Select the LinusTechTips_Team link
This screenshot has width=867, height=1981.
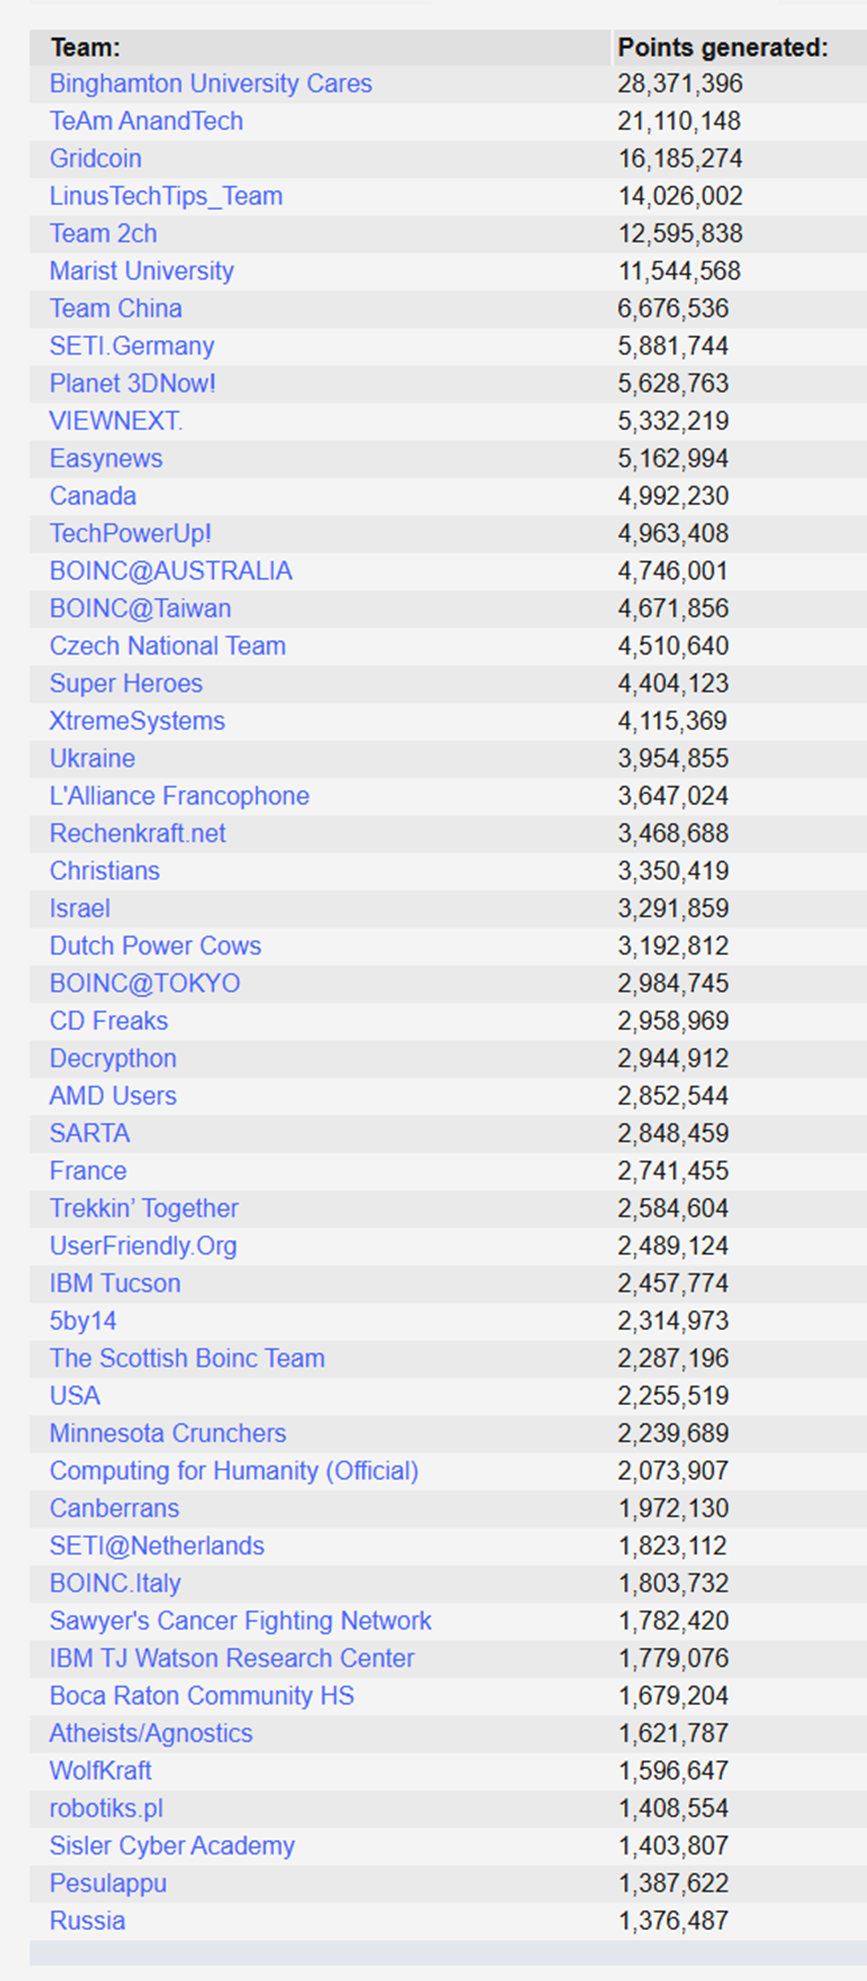tap(166, 196)
